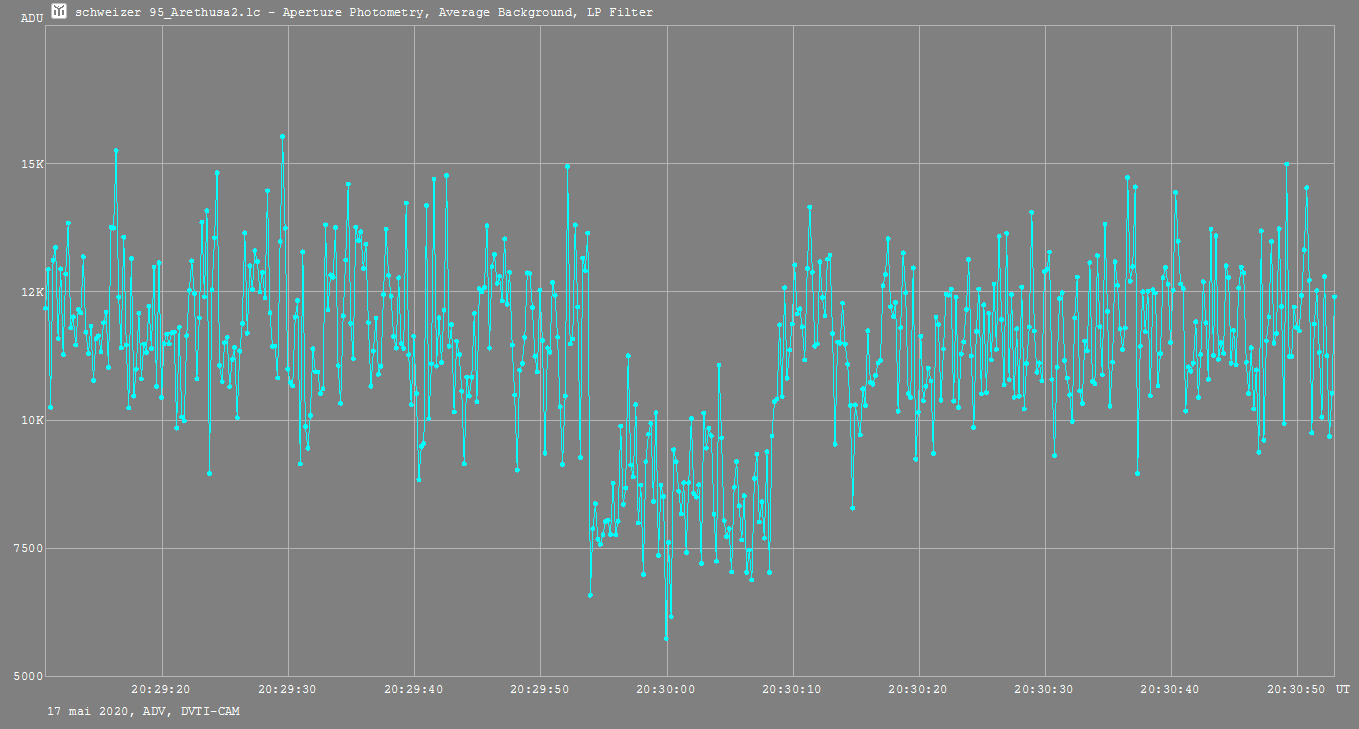The height and width of the screenshot is (729, 1359).
Task: Click the ADU axis label
Action: (32, 18)
